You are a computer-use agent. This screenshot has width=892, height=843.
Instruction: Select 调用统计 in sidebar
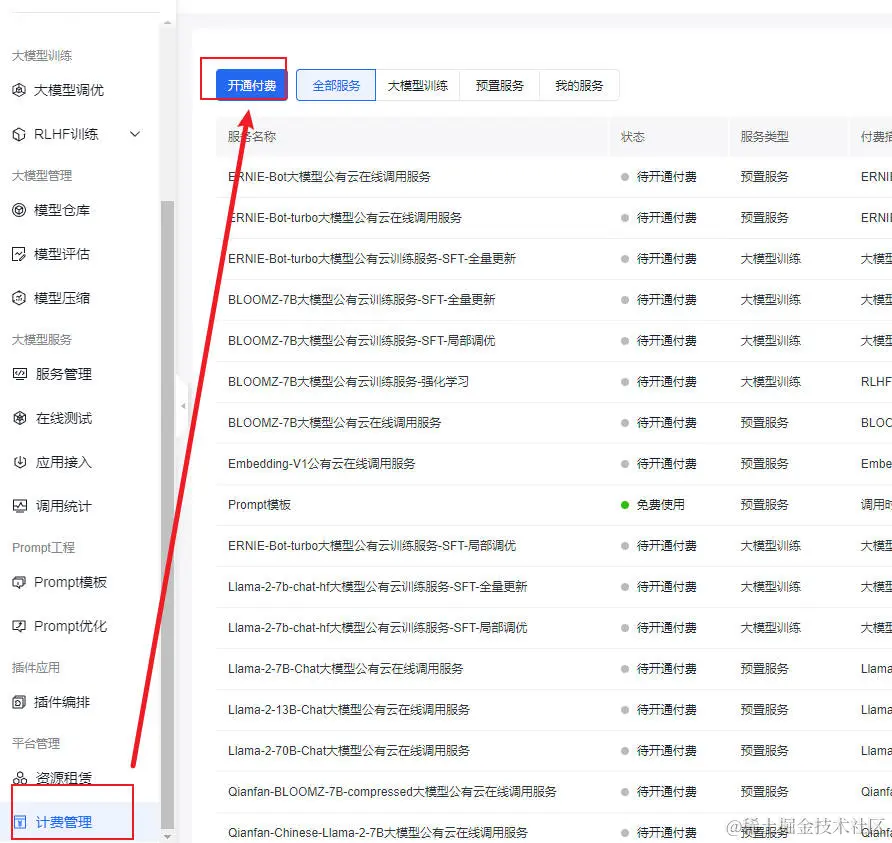(x=63, y=506)
